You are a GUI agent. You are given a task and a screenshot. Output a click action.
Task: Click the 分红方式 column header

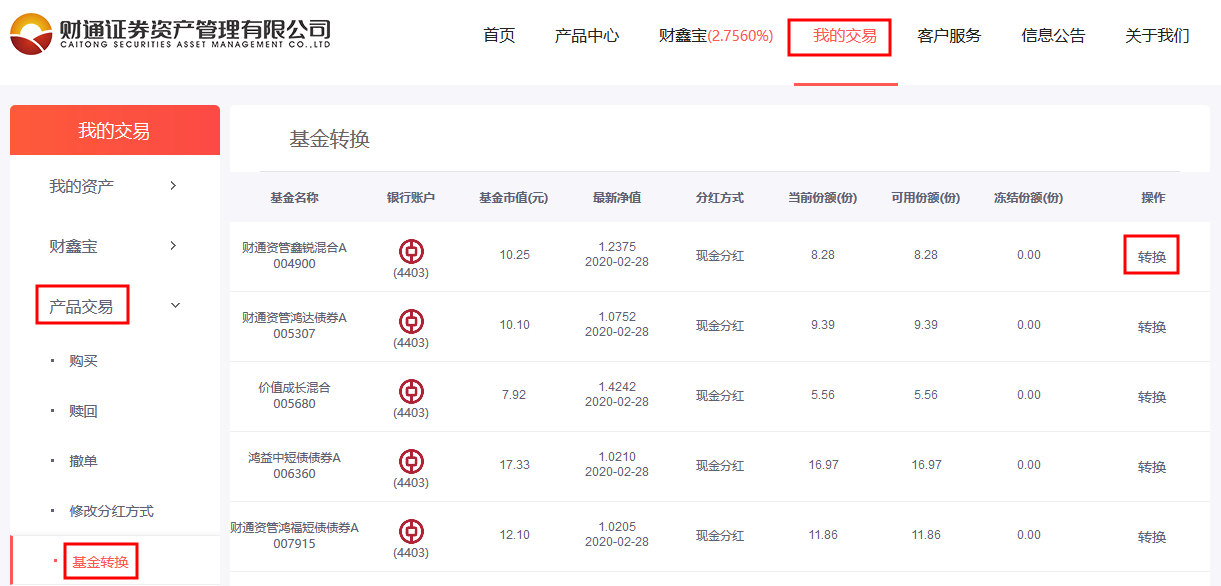(720, 198)
